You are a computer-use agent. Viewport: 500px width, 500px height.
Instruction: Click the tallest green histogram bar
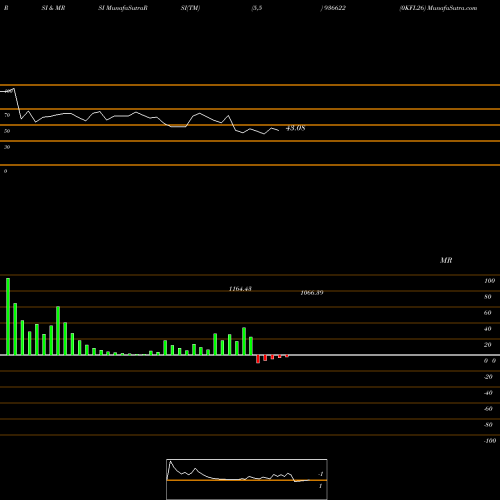8,316
